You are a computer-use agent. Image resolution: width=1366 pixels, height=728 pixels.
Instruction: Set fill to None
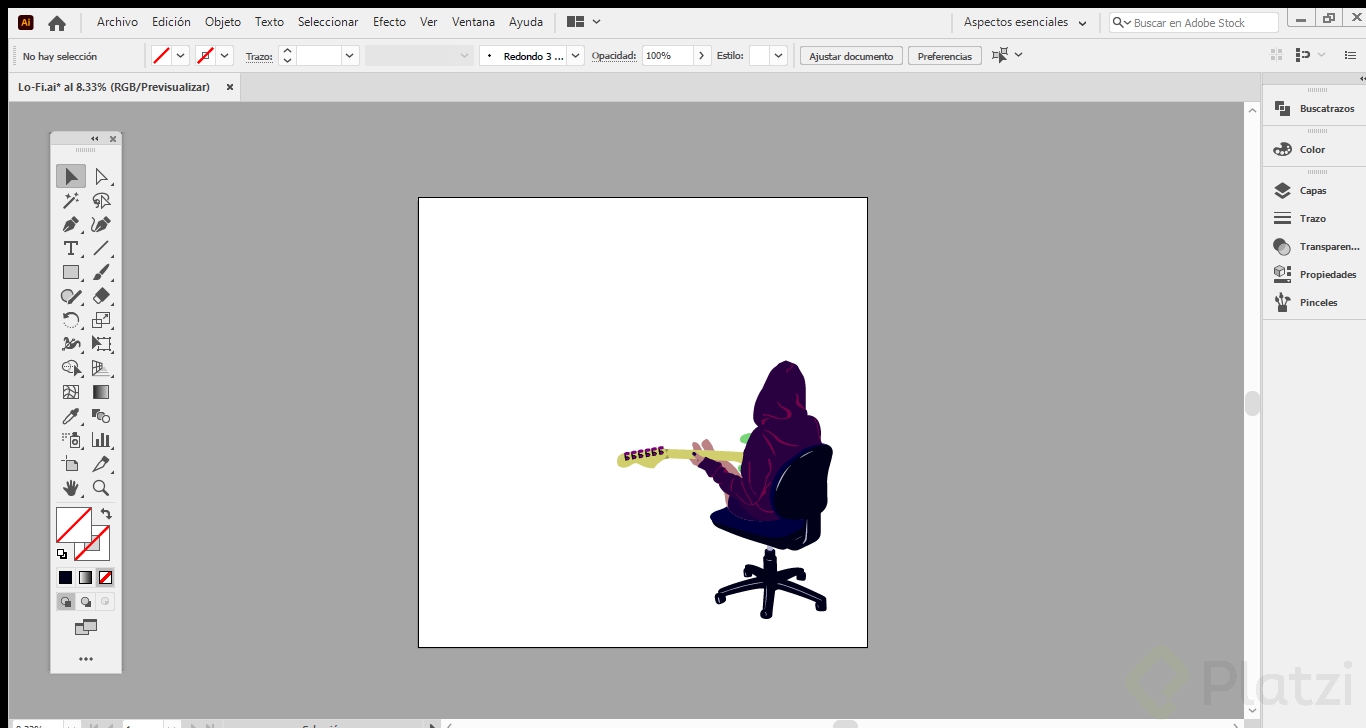click(x=104, y=577)
